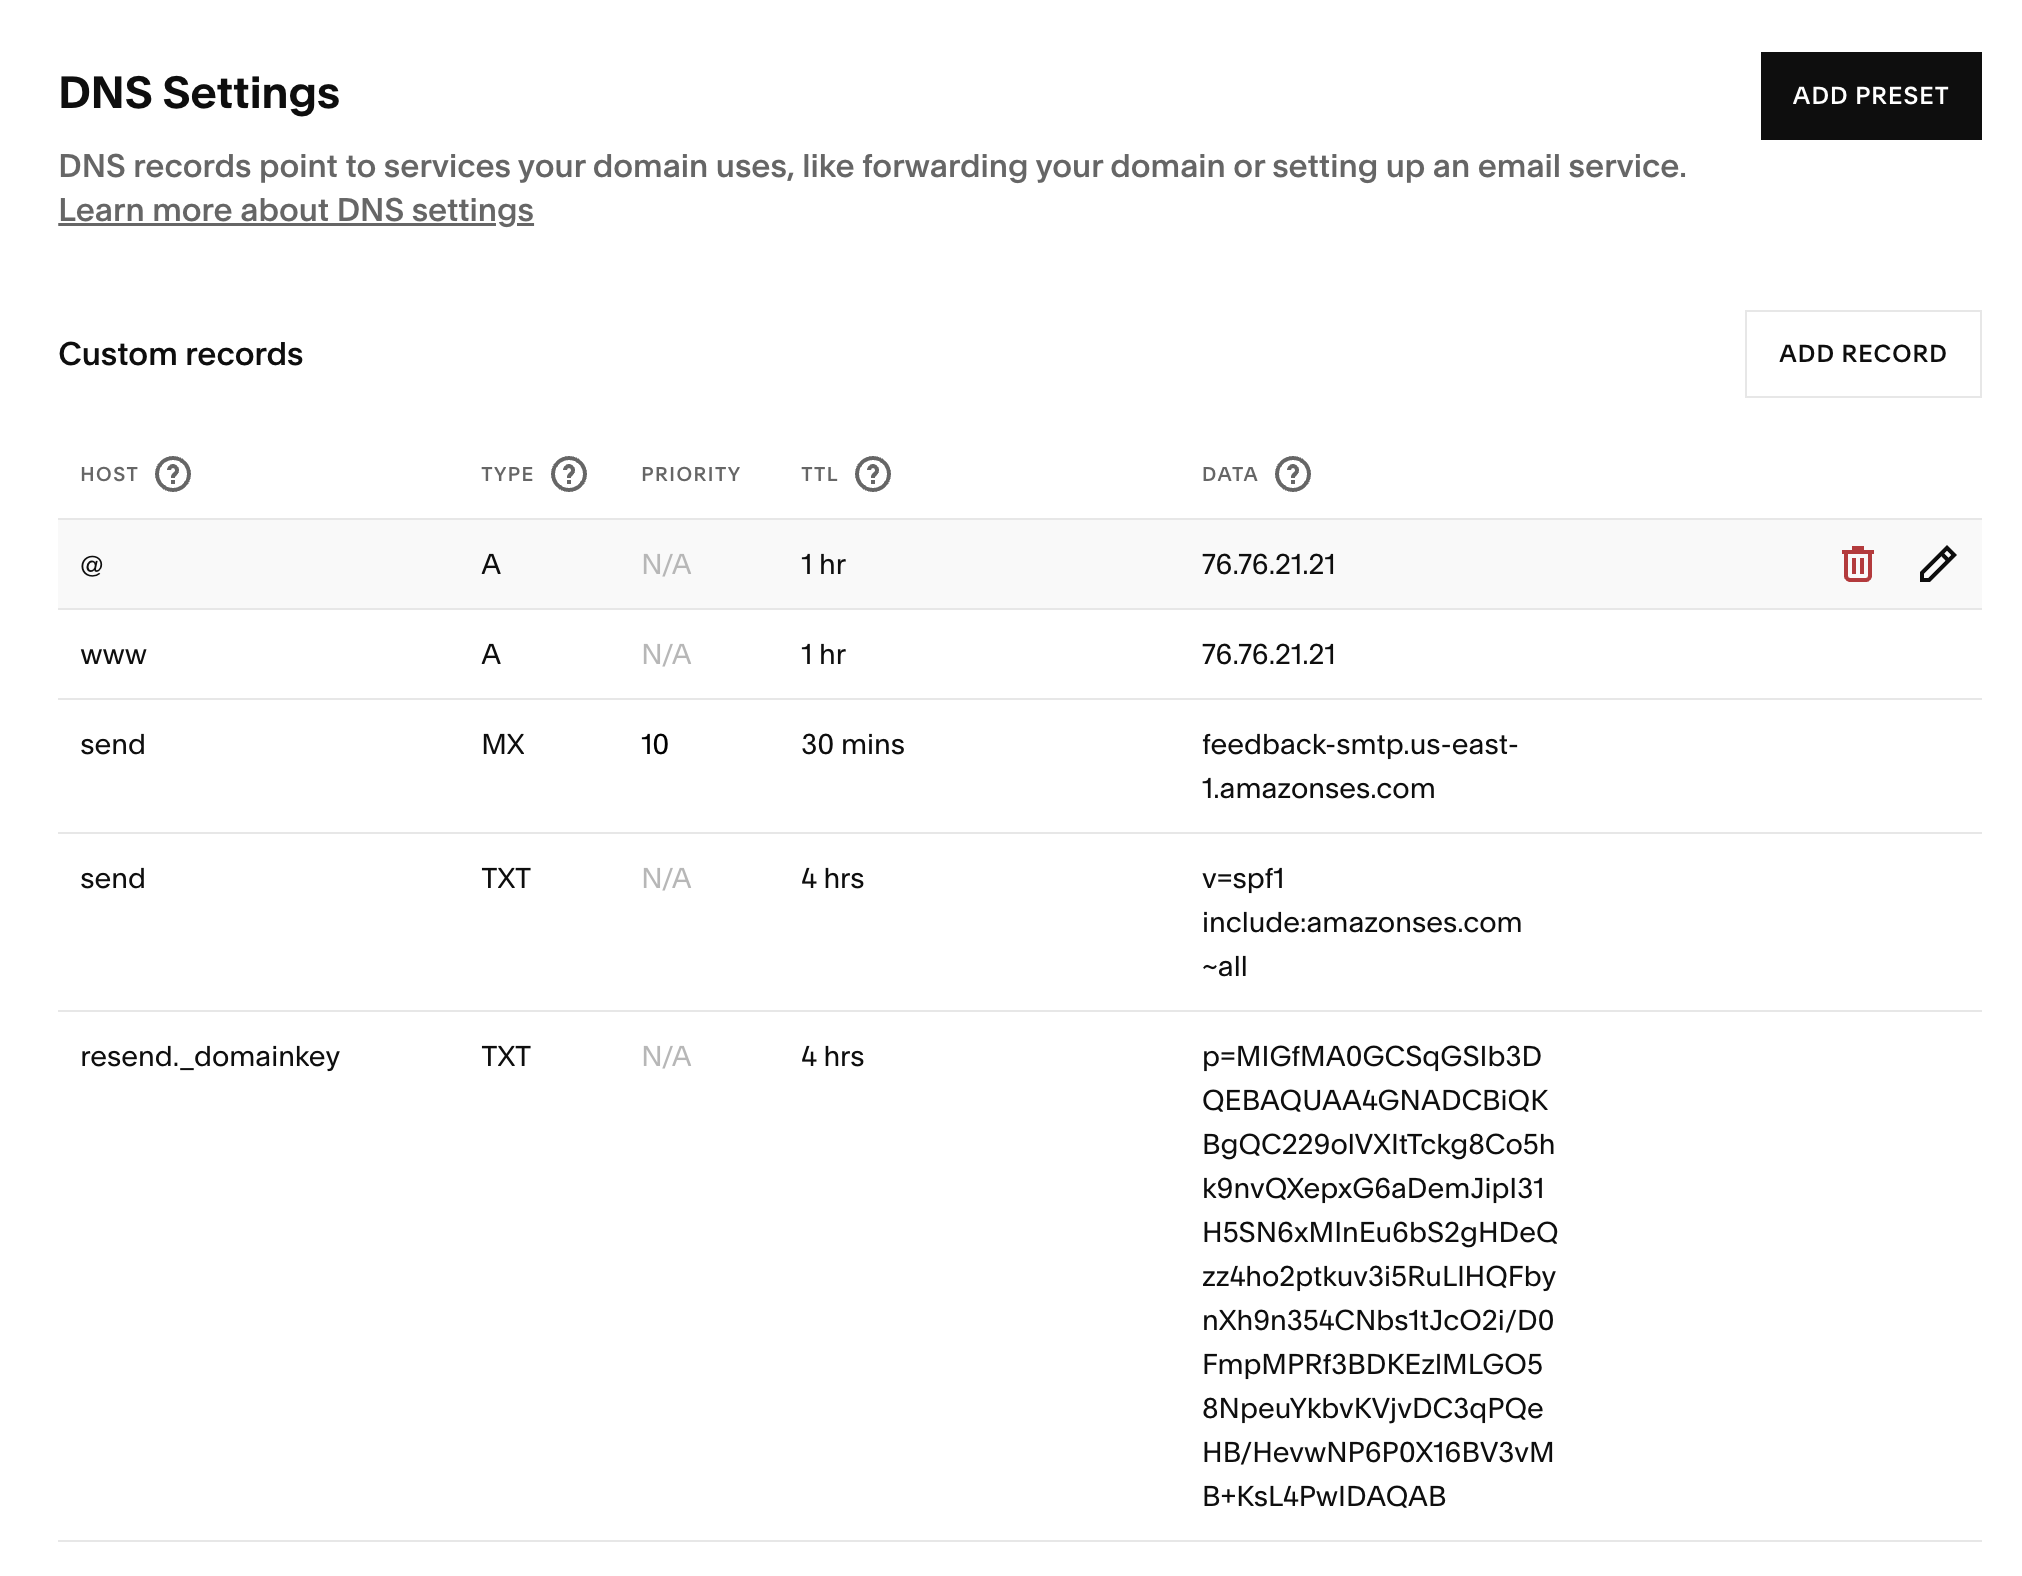This screenshot has width=2022, height=1576.
Task: Open the DATA column help icon
Action: [1294, 475]
